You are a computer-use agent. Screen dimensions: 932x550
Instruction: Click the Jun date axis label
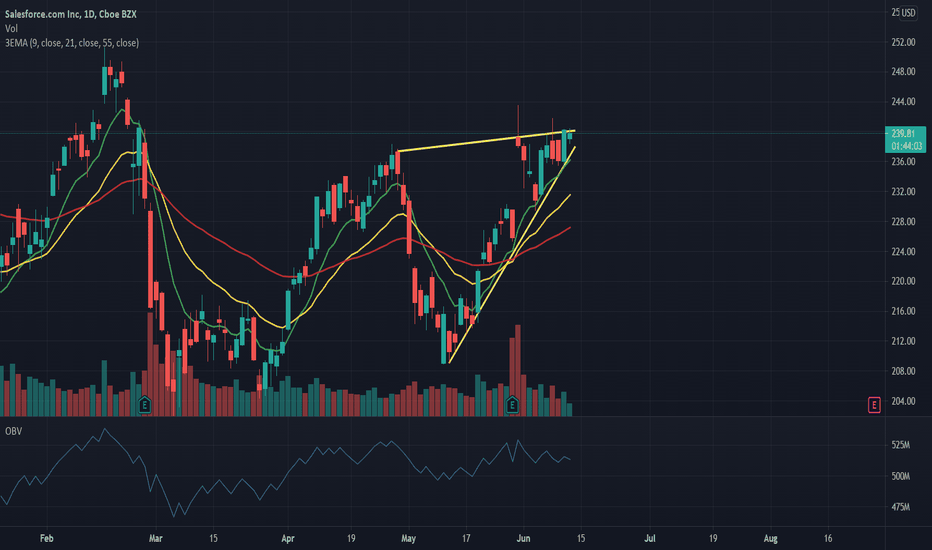(x=523, y=539)
